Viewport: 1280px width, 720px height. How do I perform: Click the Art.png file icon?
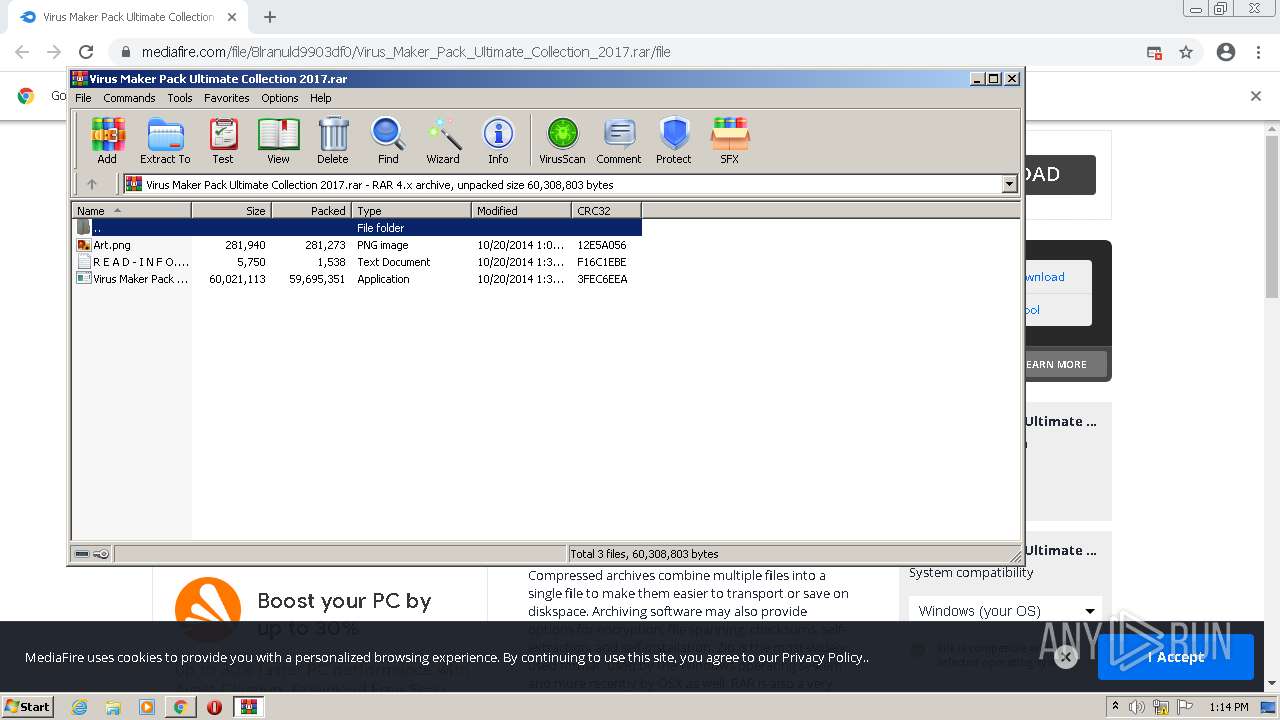point(84,245)
